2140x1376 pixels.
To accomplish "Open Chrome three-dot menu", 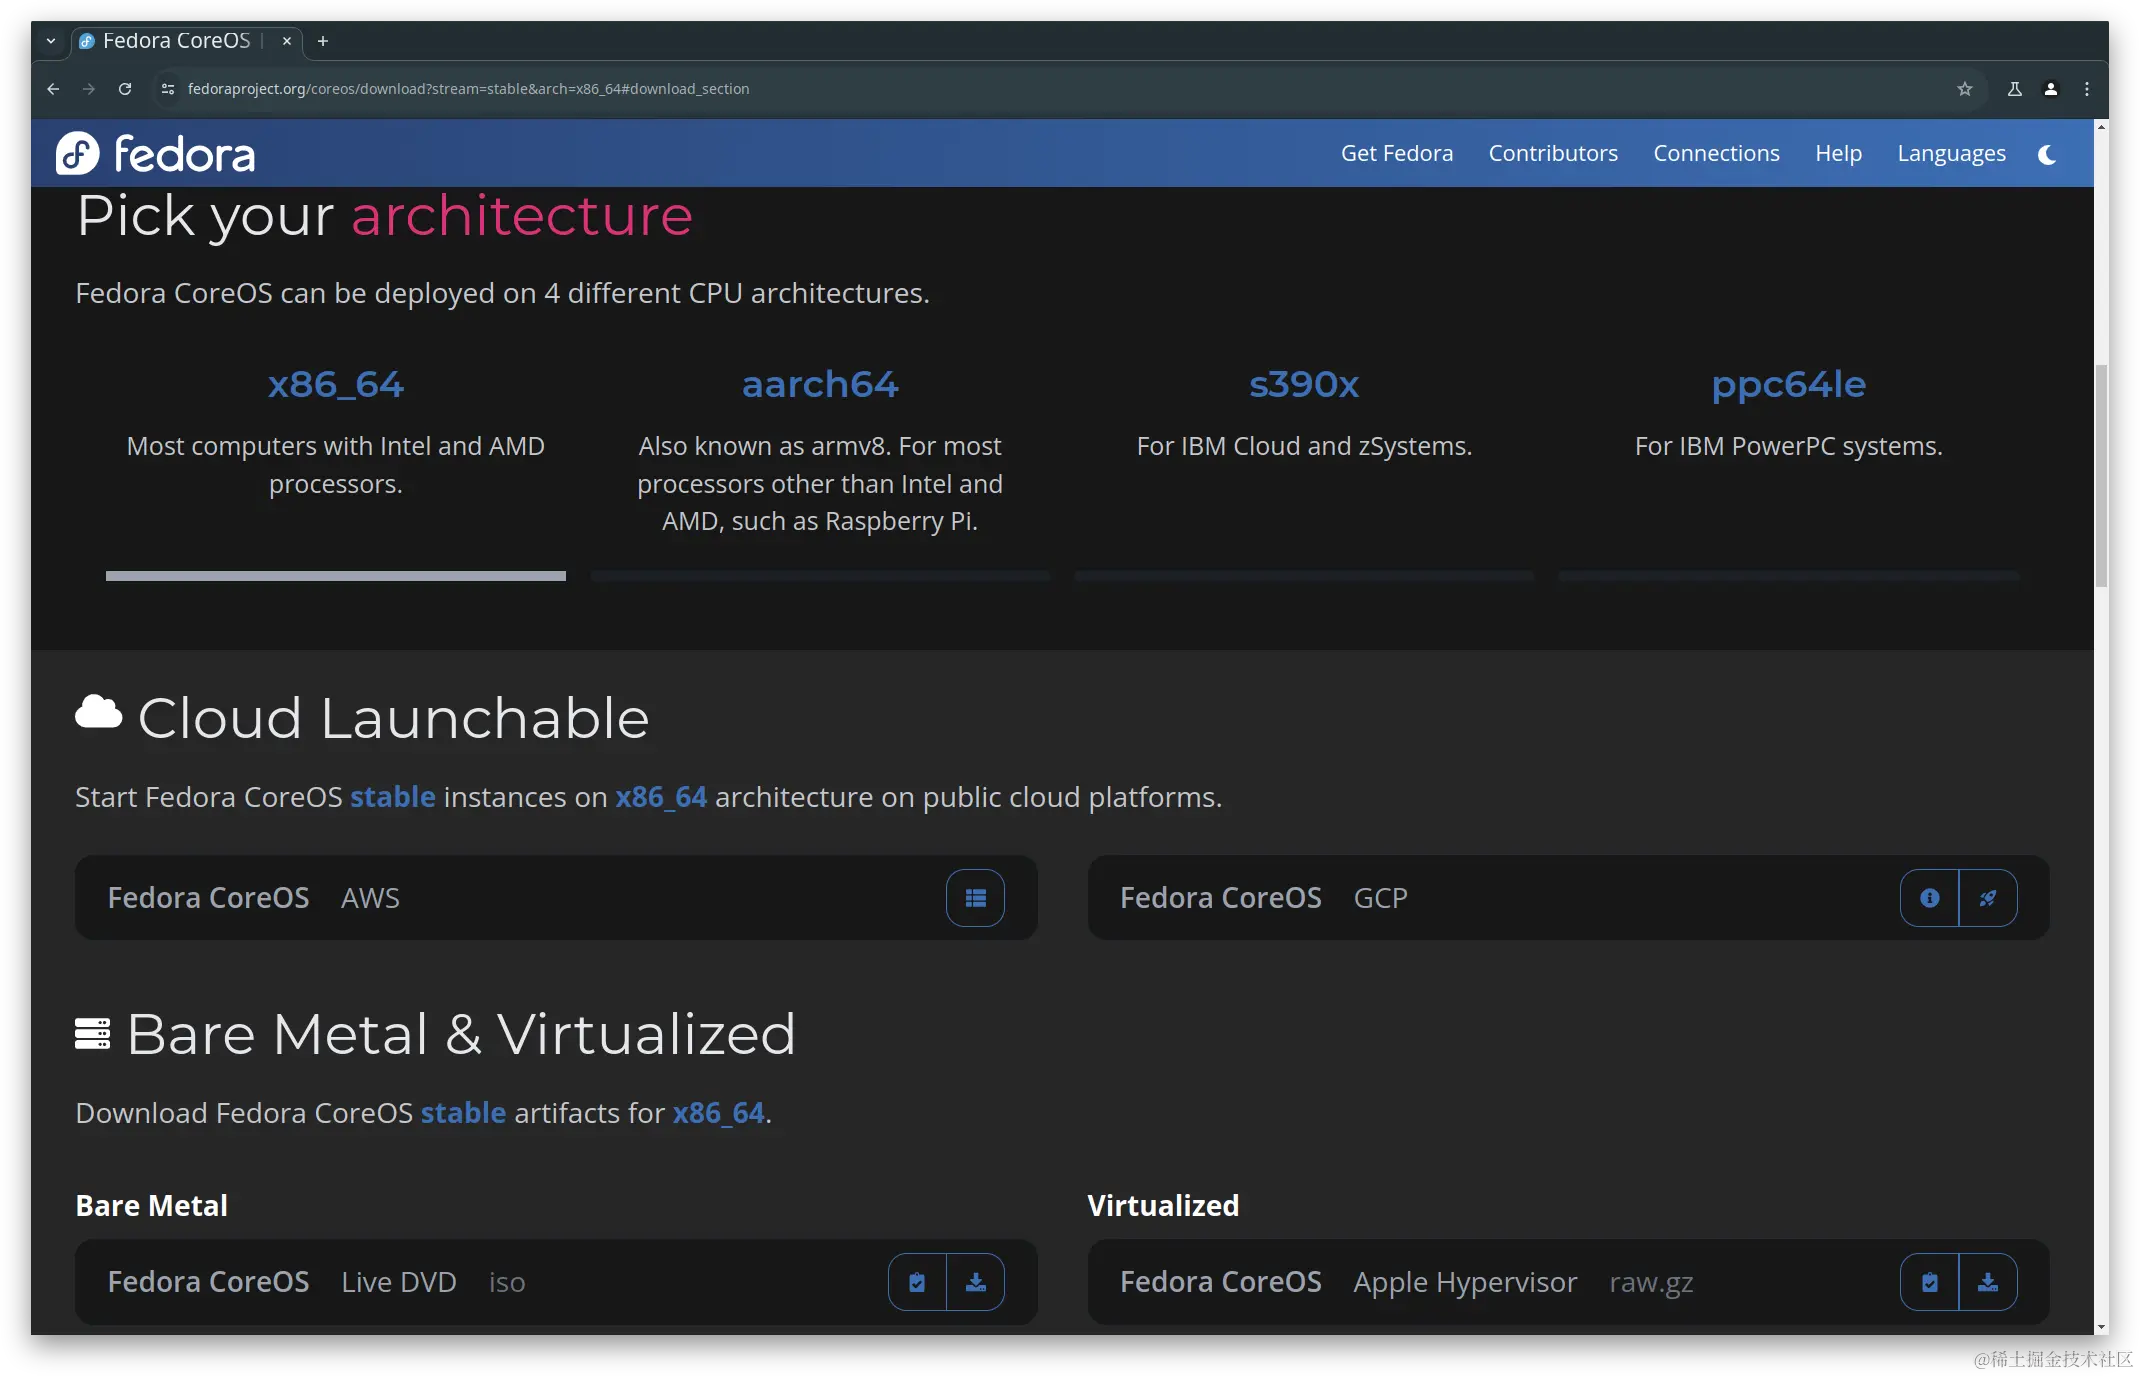I will (2087, 89).
